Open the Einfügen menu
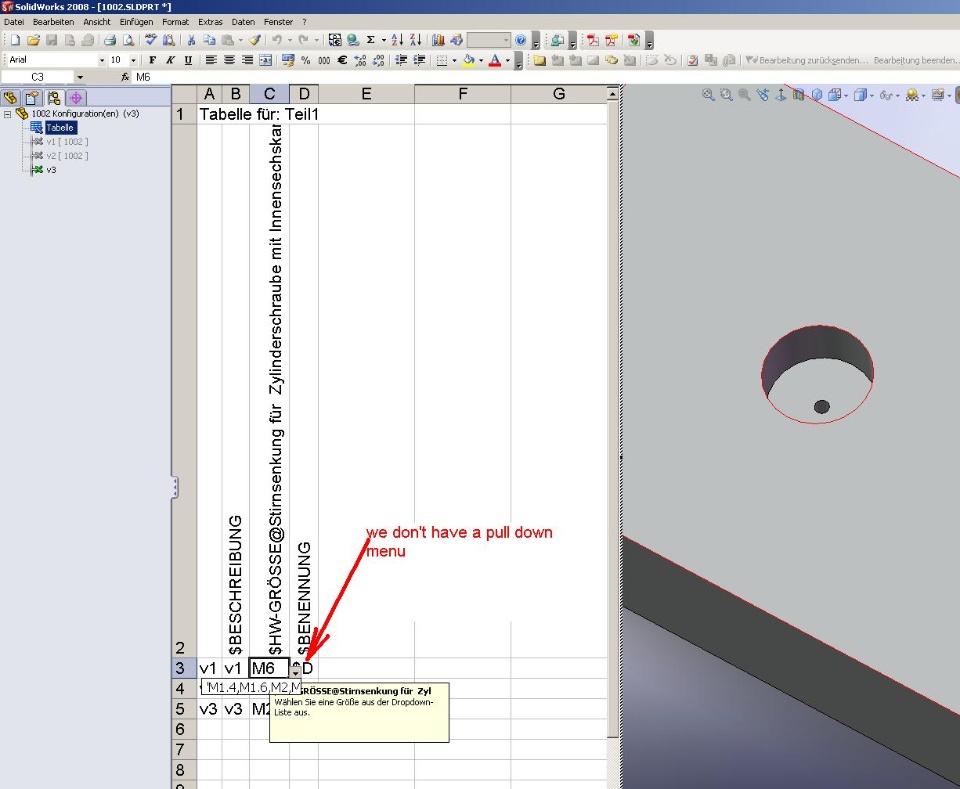This screenshot has height=789, width=960. (x=137, y=22)
